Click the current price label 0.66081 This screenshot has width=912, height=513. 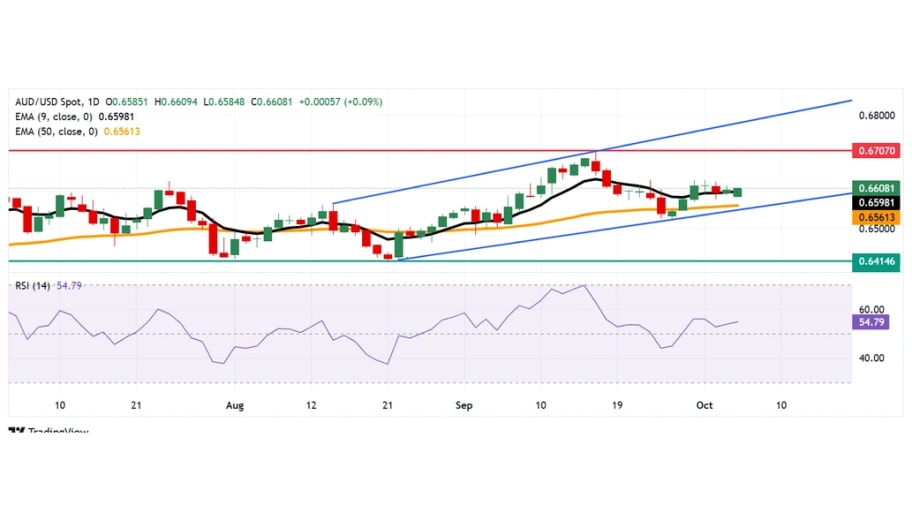[876, 188]
